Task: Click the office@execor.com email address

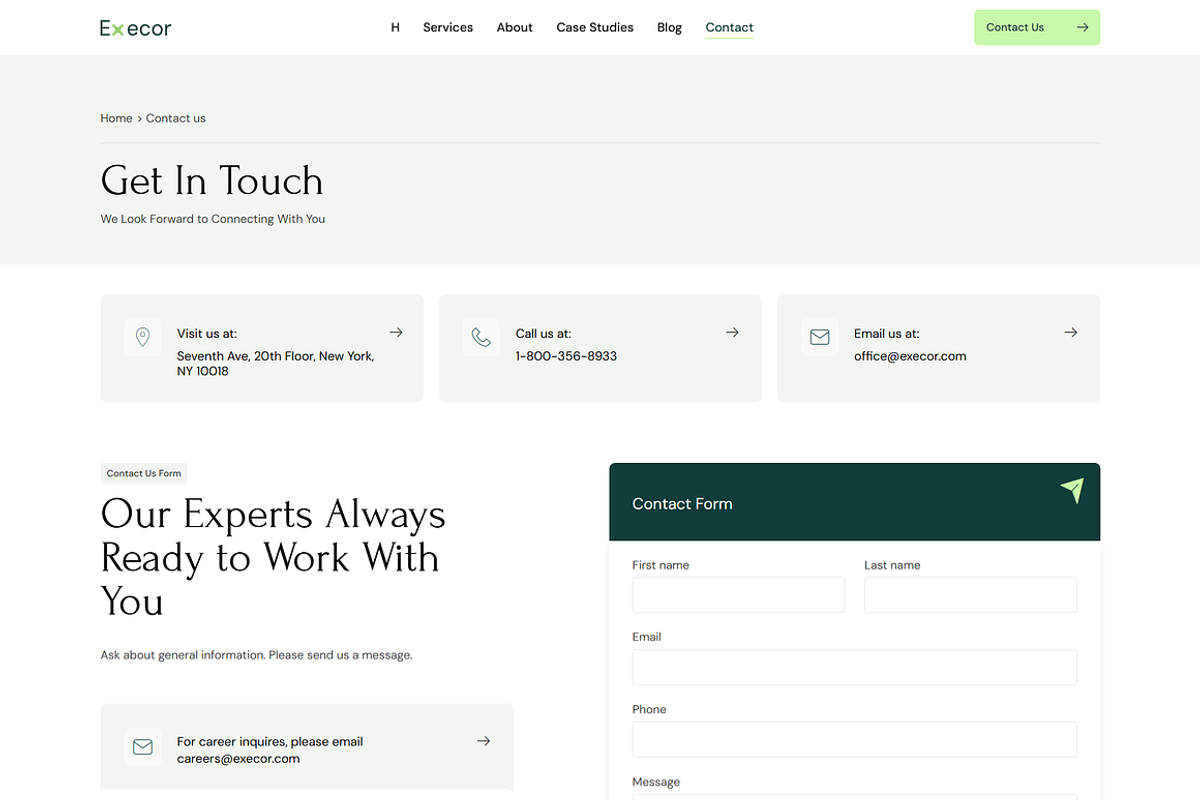Action: click(910, 356)
